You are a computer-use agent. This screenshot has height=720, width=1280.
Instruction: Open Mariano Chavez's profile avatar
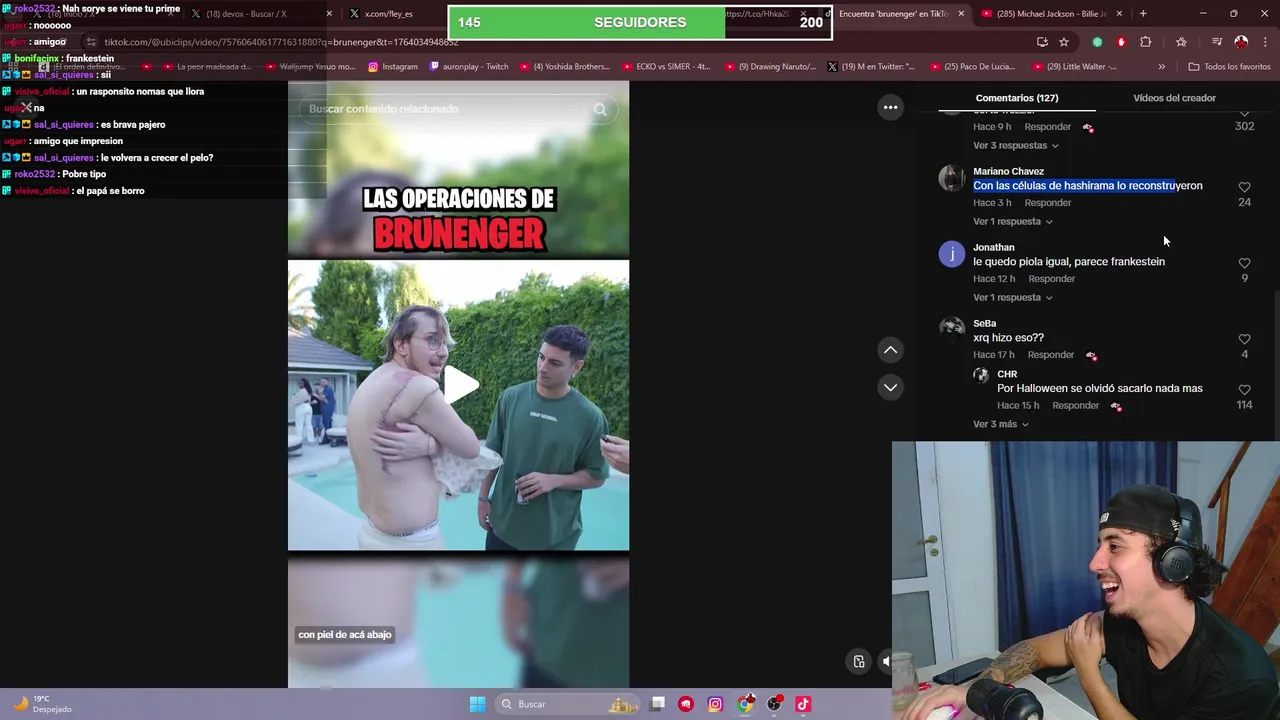click(951, 178)
